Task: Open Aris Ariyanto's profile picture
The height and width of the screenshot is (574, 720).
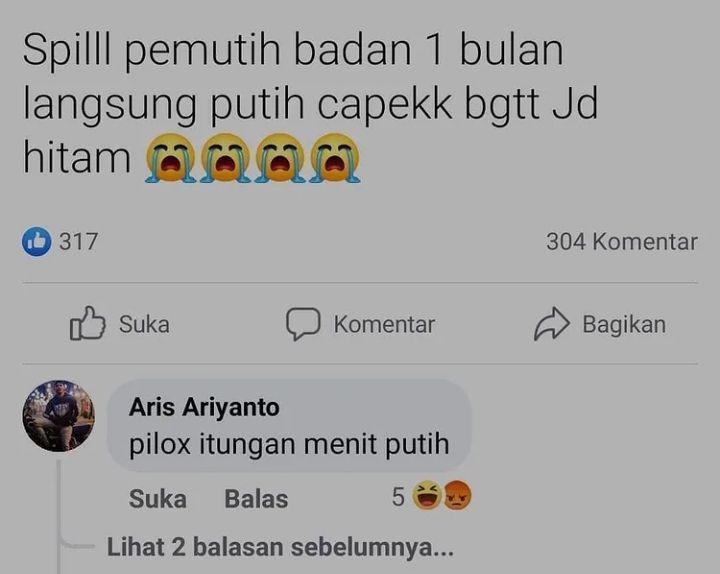Action: coord(59,416)
